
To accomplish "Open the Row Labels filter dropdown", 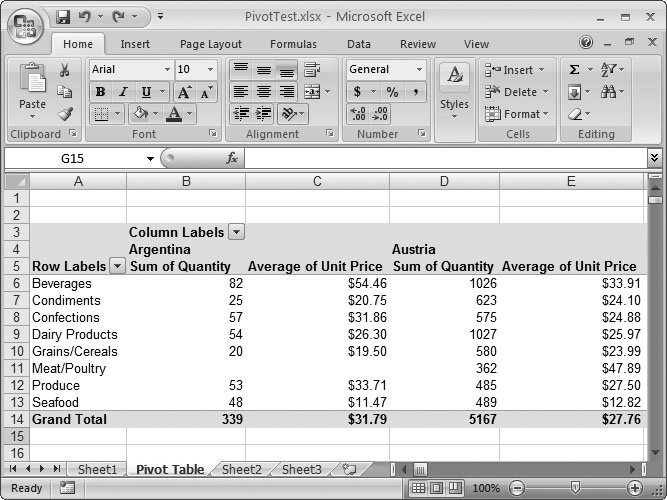I will tap(117, 266).
